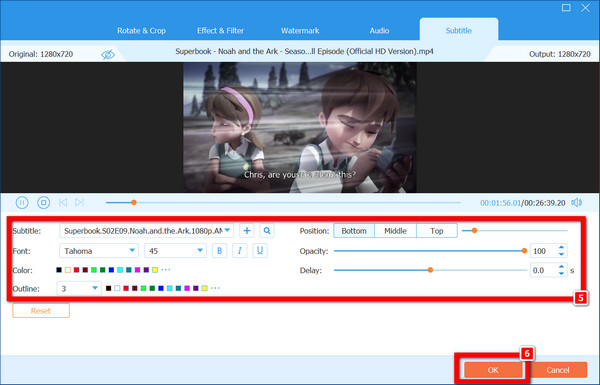This screenshot has width=600, height=385.
Task: Select the Subtitle tab
Action: click(x=458, y=31)
